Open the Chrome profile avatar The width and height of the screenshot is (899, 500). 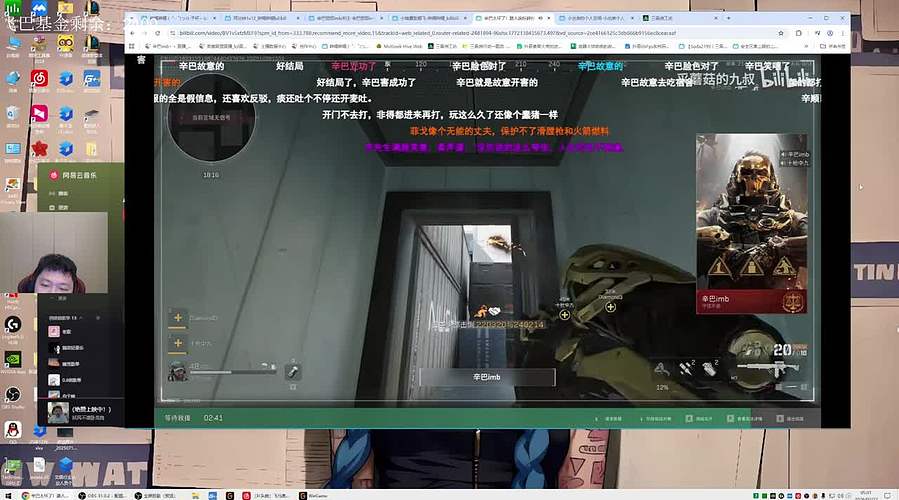[830, 33]
